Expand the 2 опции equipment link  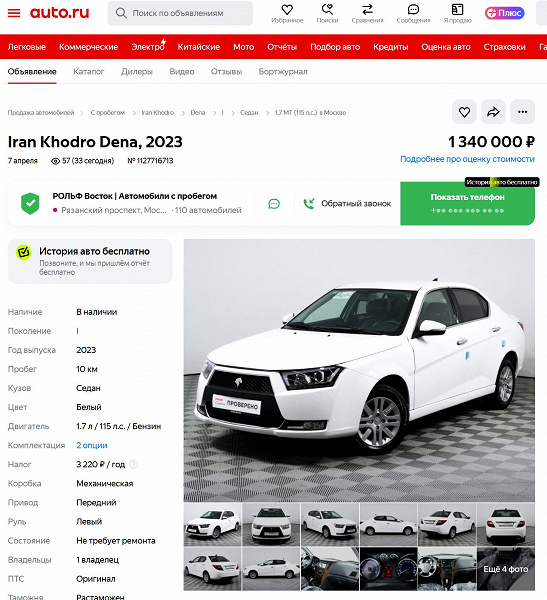(x=92, y=445)
